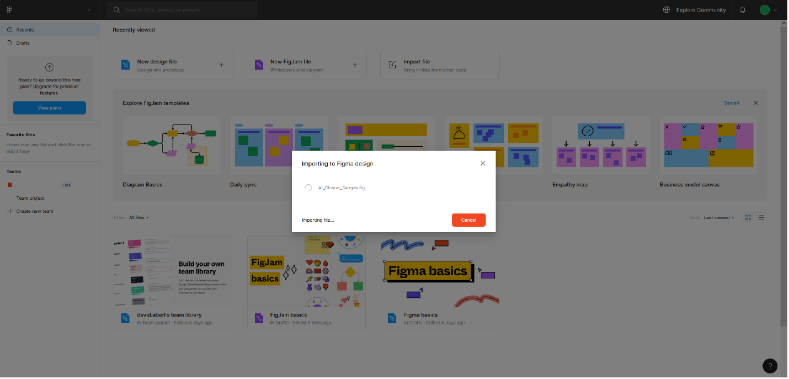Open the user avatar account dropdown

768,10
